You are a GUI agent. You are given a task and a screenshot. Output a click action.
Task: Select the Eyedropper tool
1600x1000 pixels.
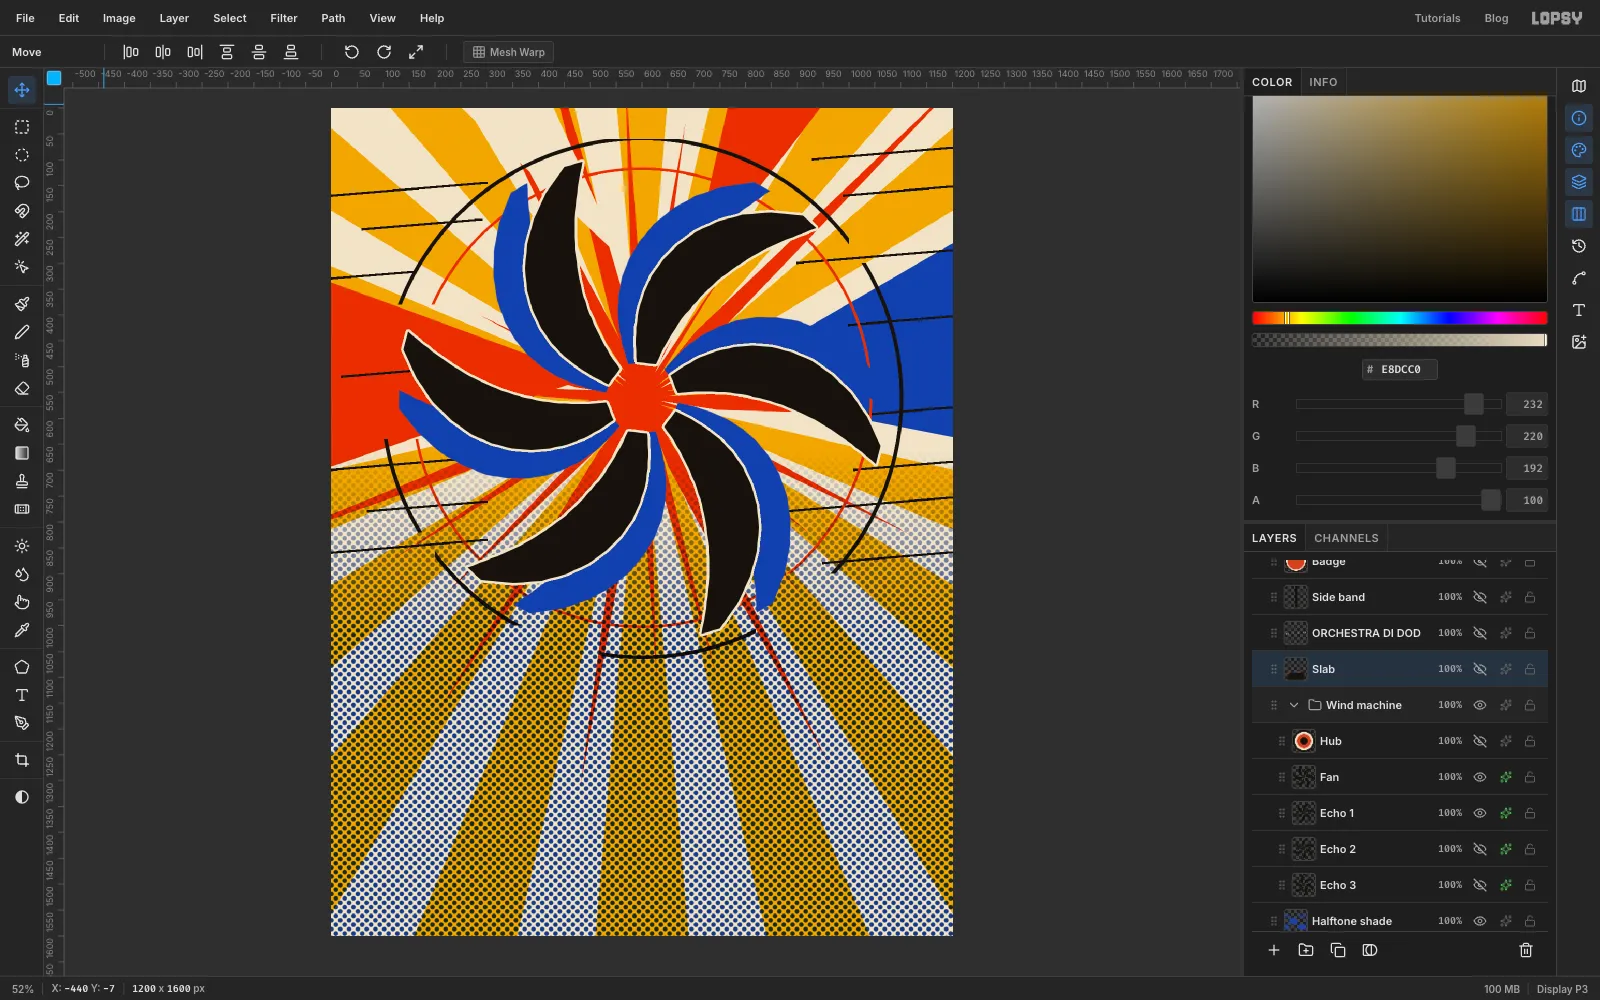click(22, 630)
